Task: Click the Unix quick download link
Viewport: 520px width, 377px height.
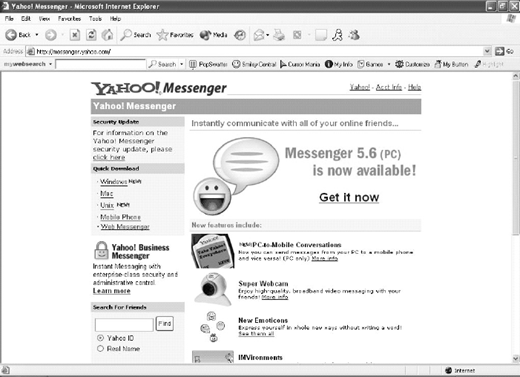Action: [x=107, y=205]
